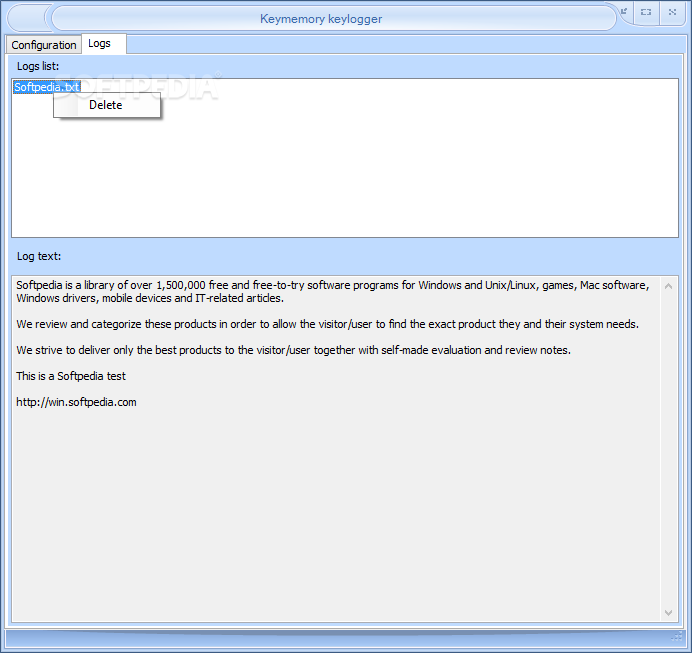Click the 'We strive to deliver' paragraph

click(x=293, y=350)
